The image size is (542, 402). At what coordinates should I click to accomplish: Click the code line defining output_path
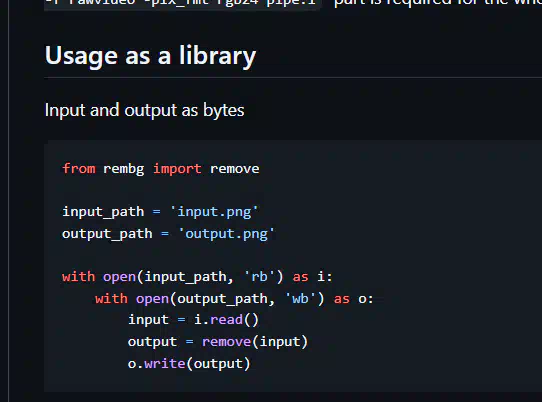[168, 234]
